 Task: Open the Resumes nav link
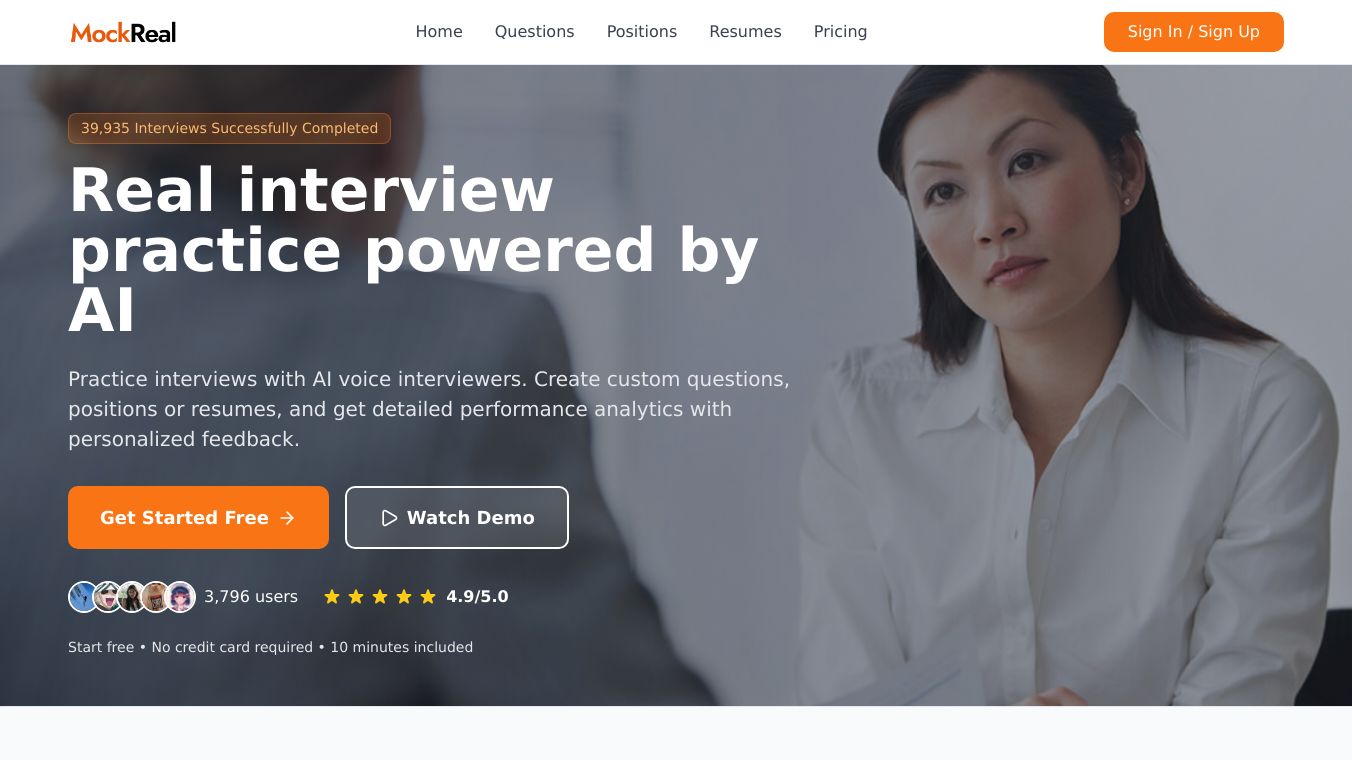pos(745,32)
